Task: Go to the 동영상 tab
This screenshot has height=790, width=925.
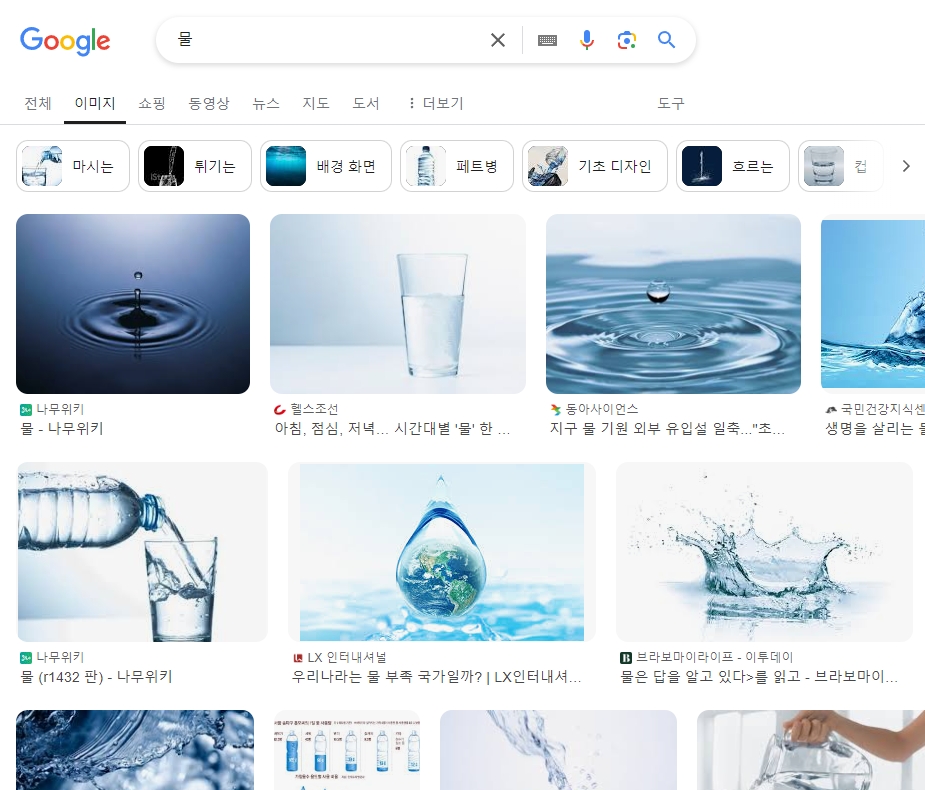Action: [x=209, y=103]
